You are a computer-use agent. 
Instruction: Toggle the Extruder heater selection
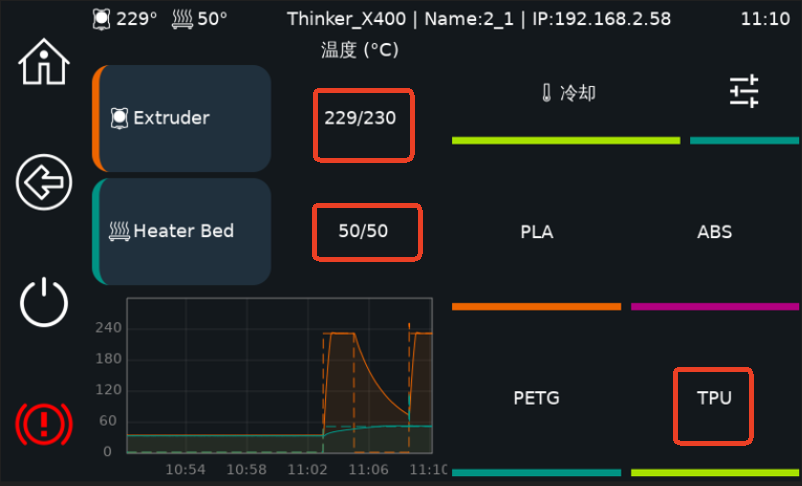(x=183, y=118)
